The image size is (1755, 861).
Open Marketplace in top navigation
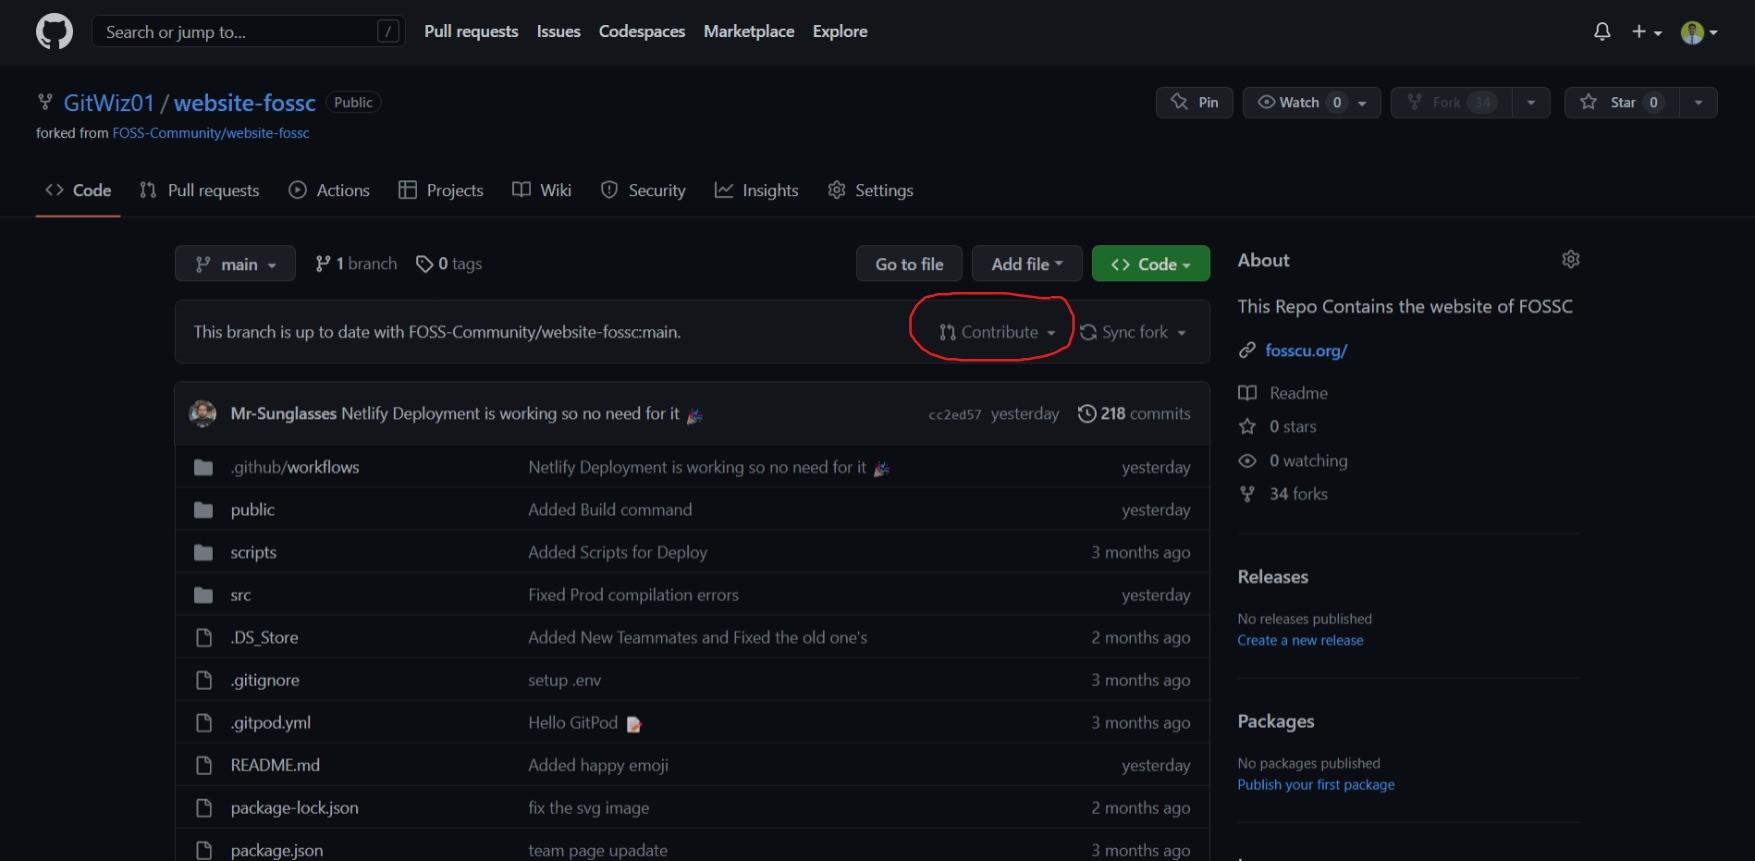(x=749, y=31)
